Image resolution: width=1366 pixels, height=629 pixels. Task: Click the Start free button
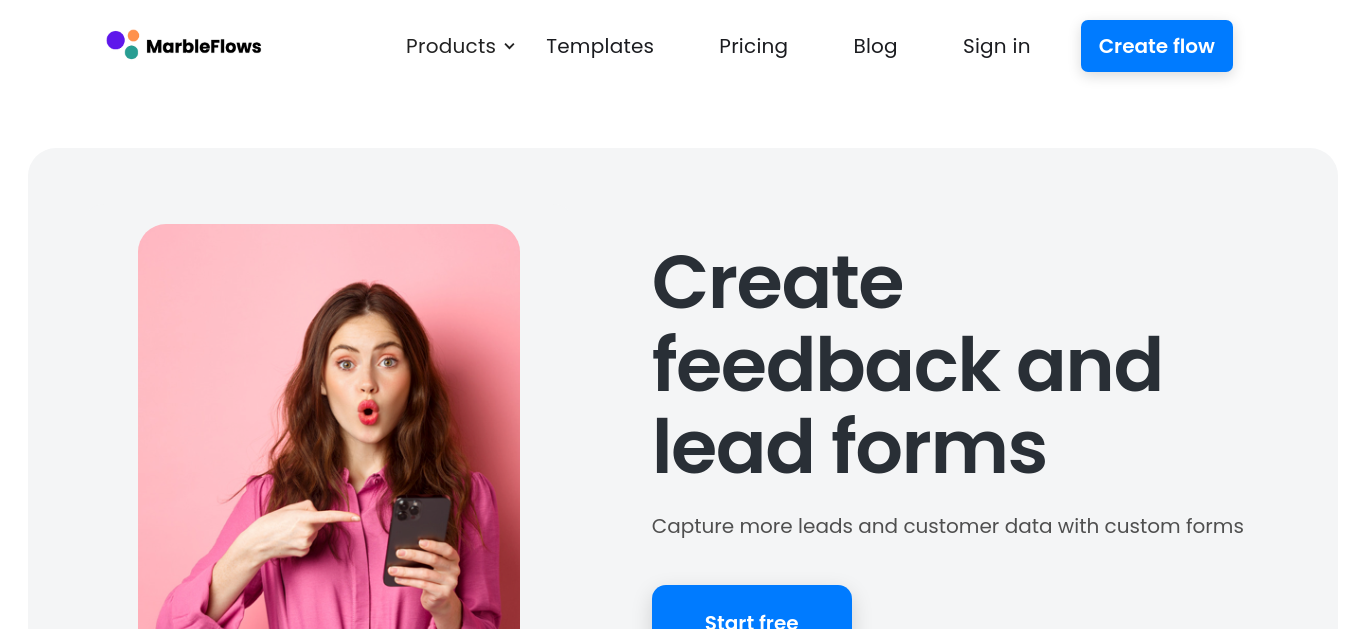point(752,608)
